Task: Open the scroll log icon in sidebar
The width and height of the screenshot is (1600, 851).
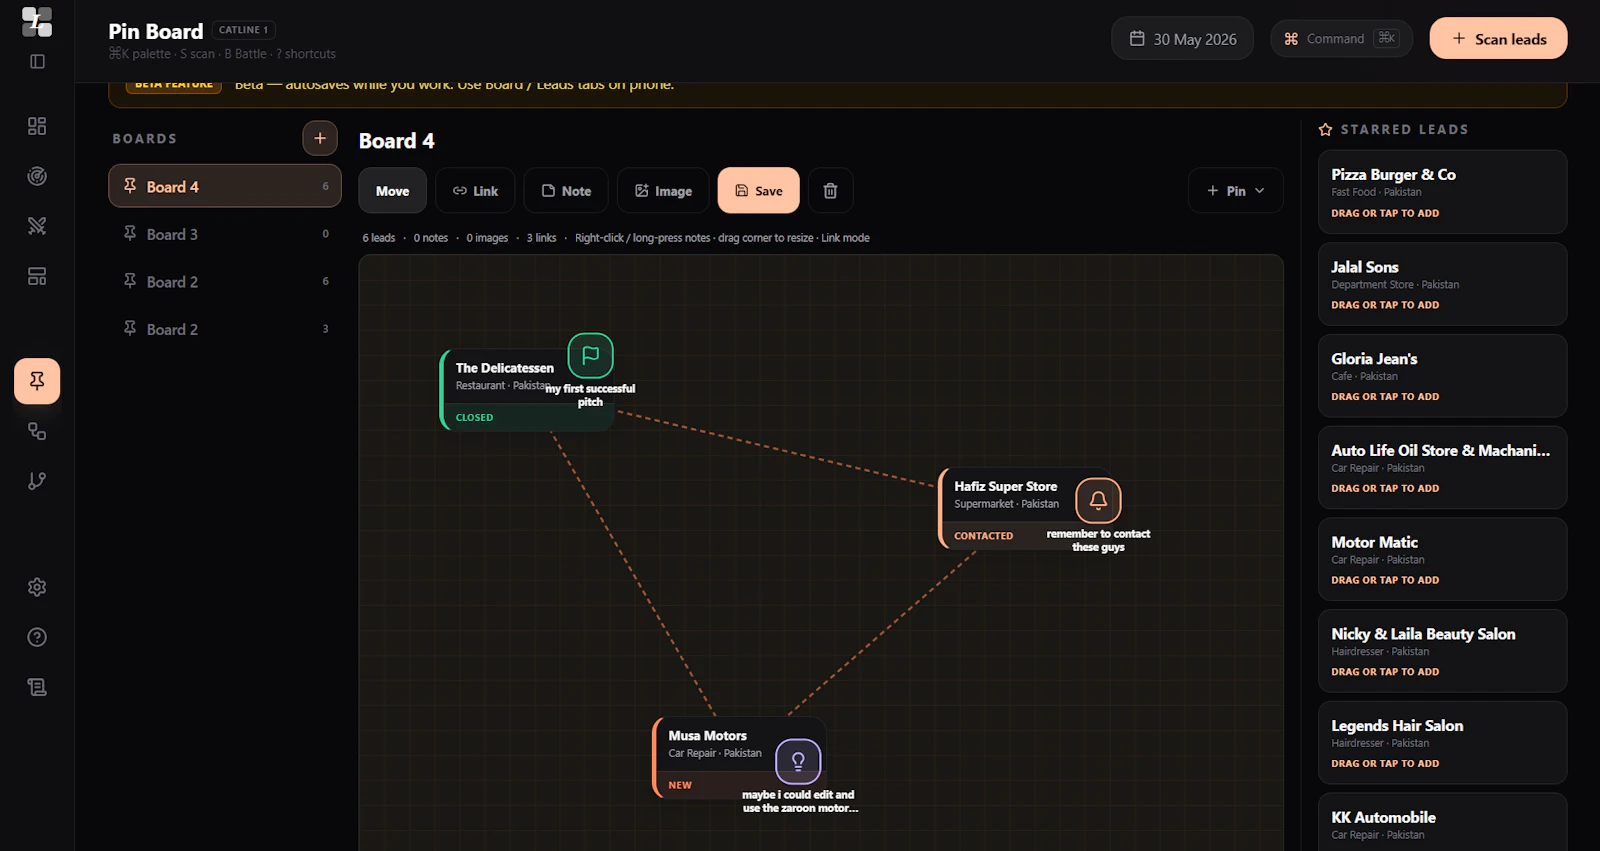Action: tap(37, 687)
